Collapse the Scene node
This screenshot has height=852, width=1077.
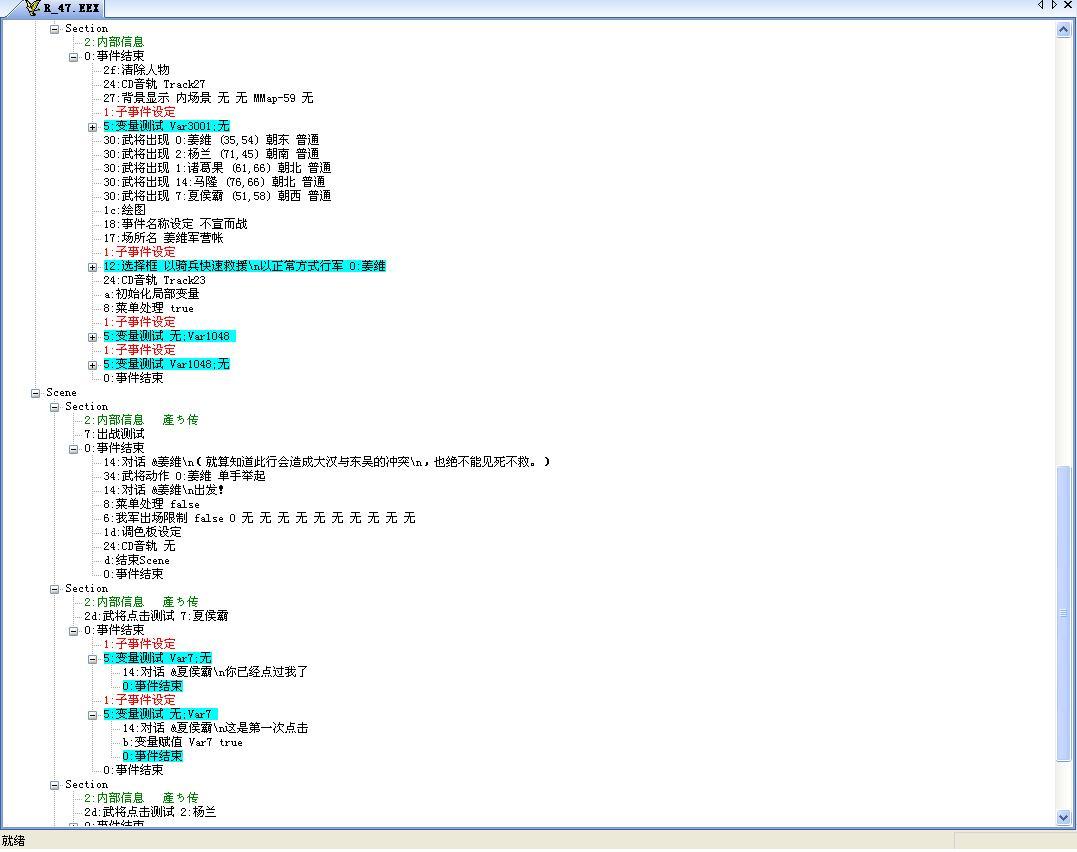coord(35,394)
